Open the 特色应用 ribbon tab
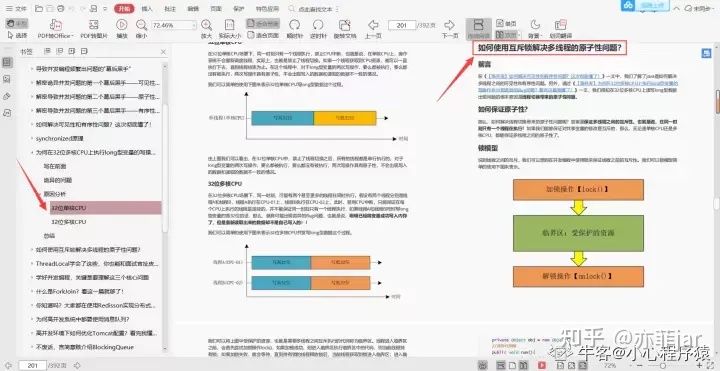Screen dimensions: 720x371 point(267,9)
